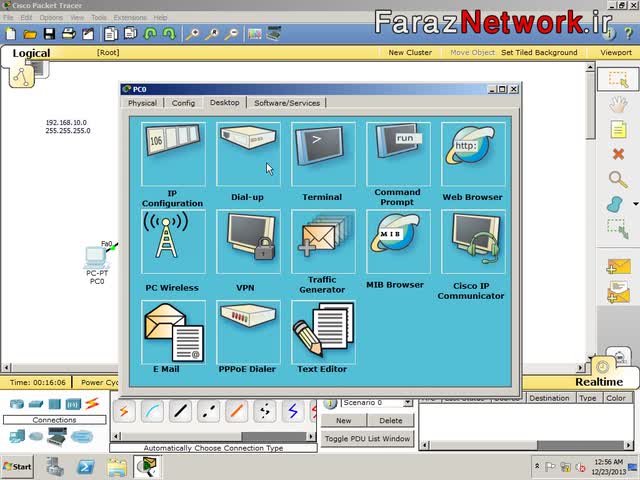Open the File menu
The width and height of the screenshot is (640, 480).
8,18
